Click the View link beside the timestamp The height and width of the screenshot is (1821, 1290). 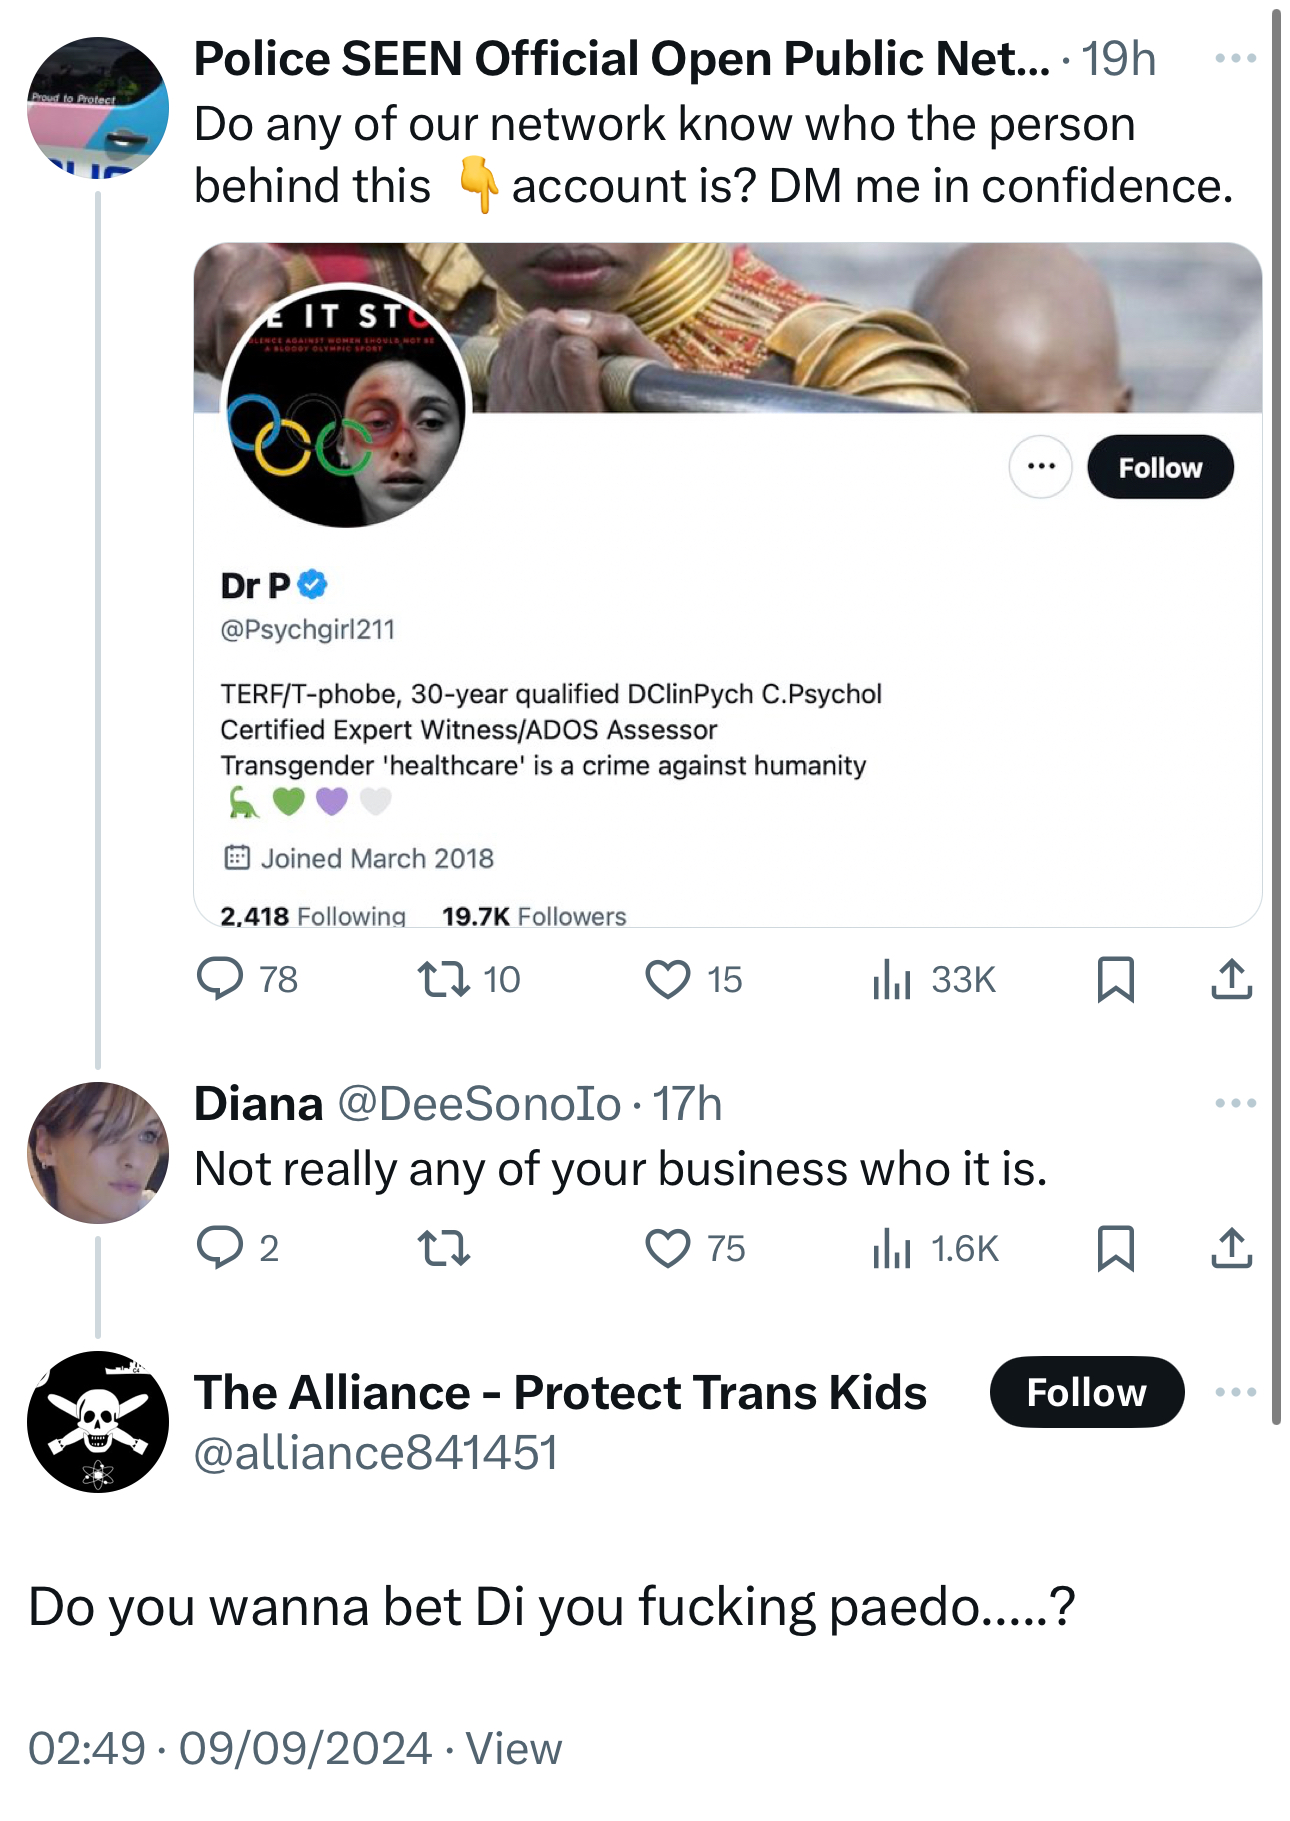point(514,1749)
